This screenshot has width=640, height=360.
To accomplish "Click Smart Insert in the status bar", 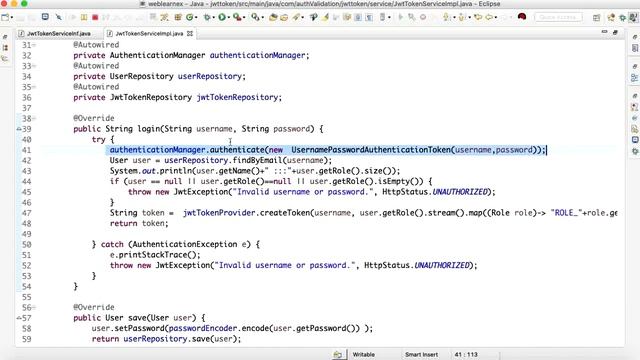I will click(421, 354).
